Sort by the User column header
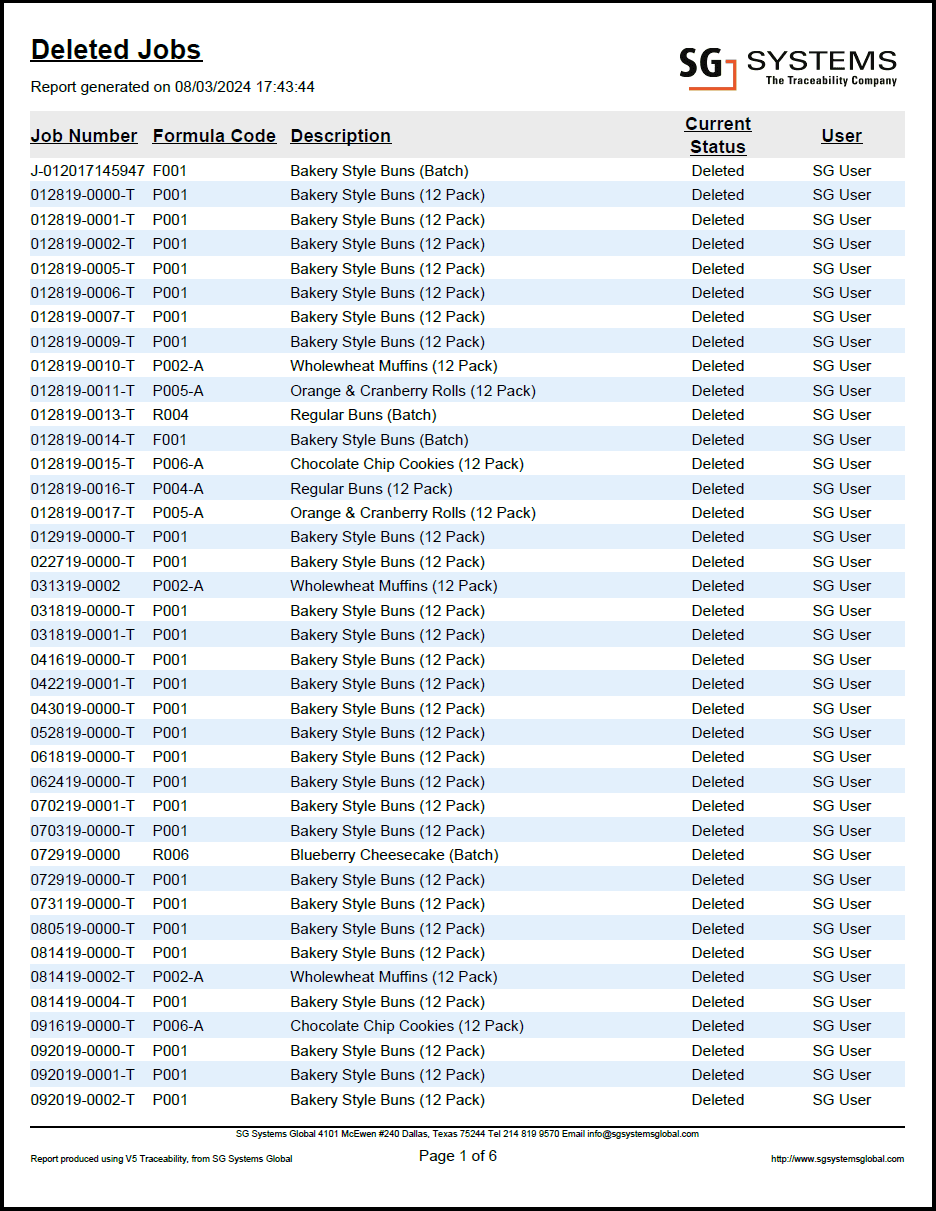Image resolution: width=936 pixels, height=1211 pixels. [841, 135]
